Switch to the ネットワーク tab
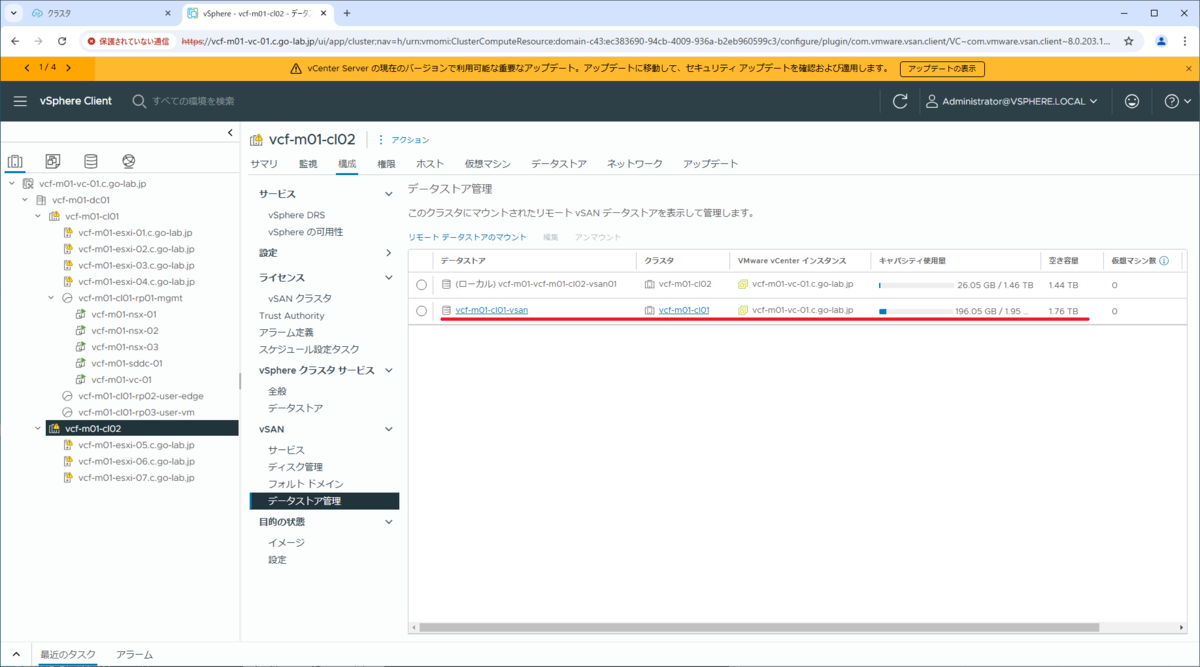The image size is (1200, 667). pos(635,163)
